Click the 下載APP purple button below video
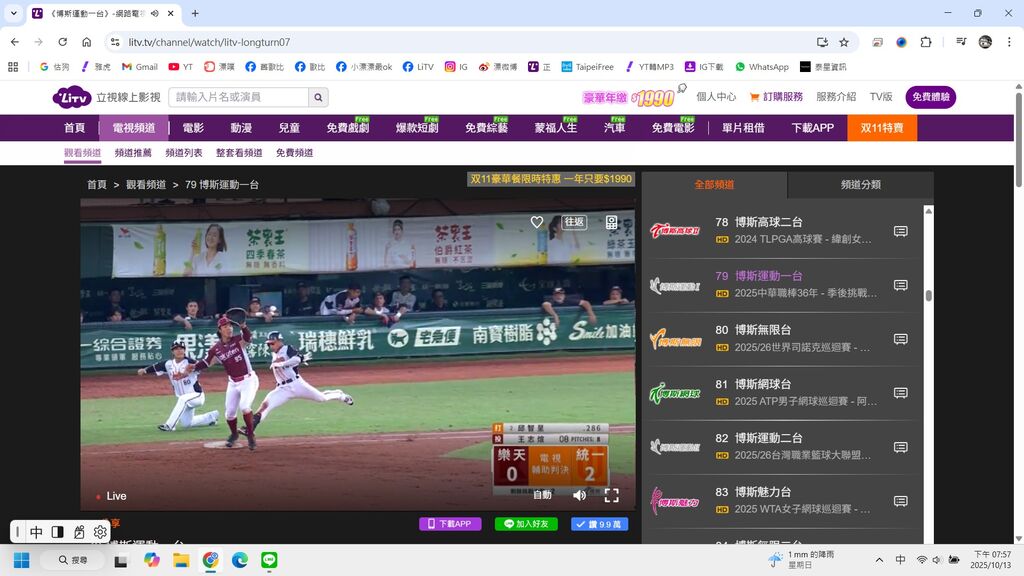The height and width of the screenshot is (576, 1024). pyautogui.click(x=450, y=524)
